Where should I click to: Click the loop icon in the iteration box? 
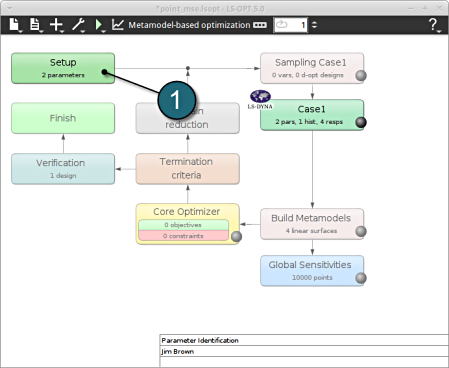point(282,24)
